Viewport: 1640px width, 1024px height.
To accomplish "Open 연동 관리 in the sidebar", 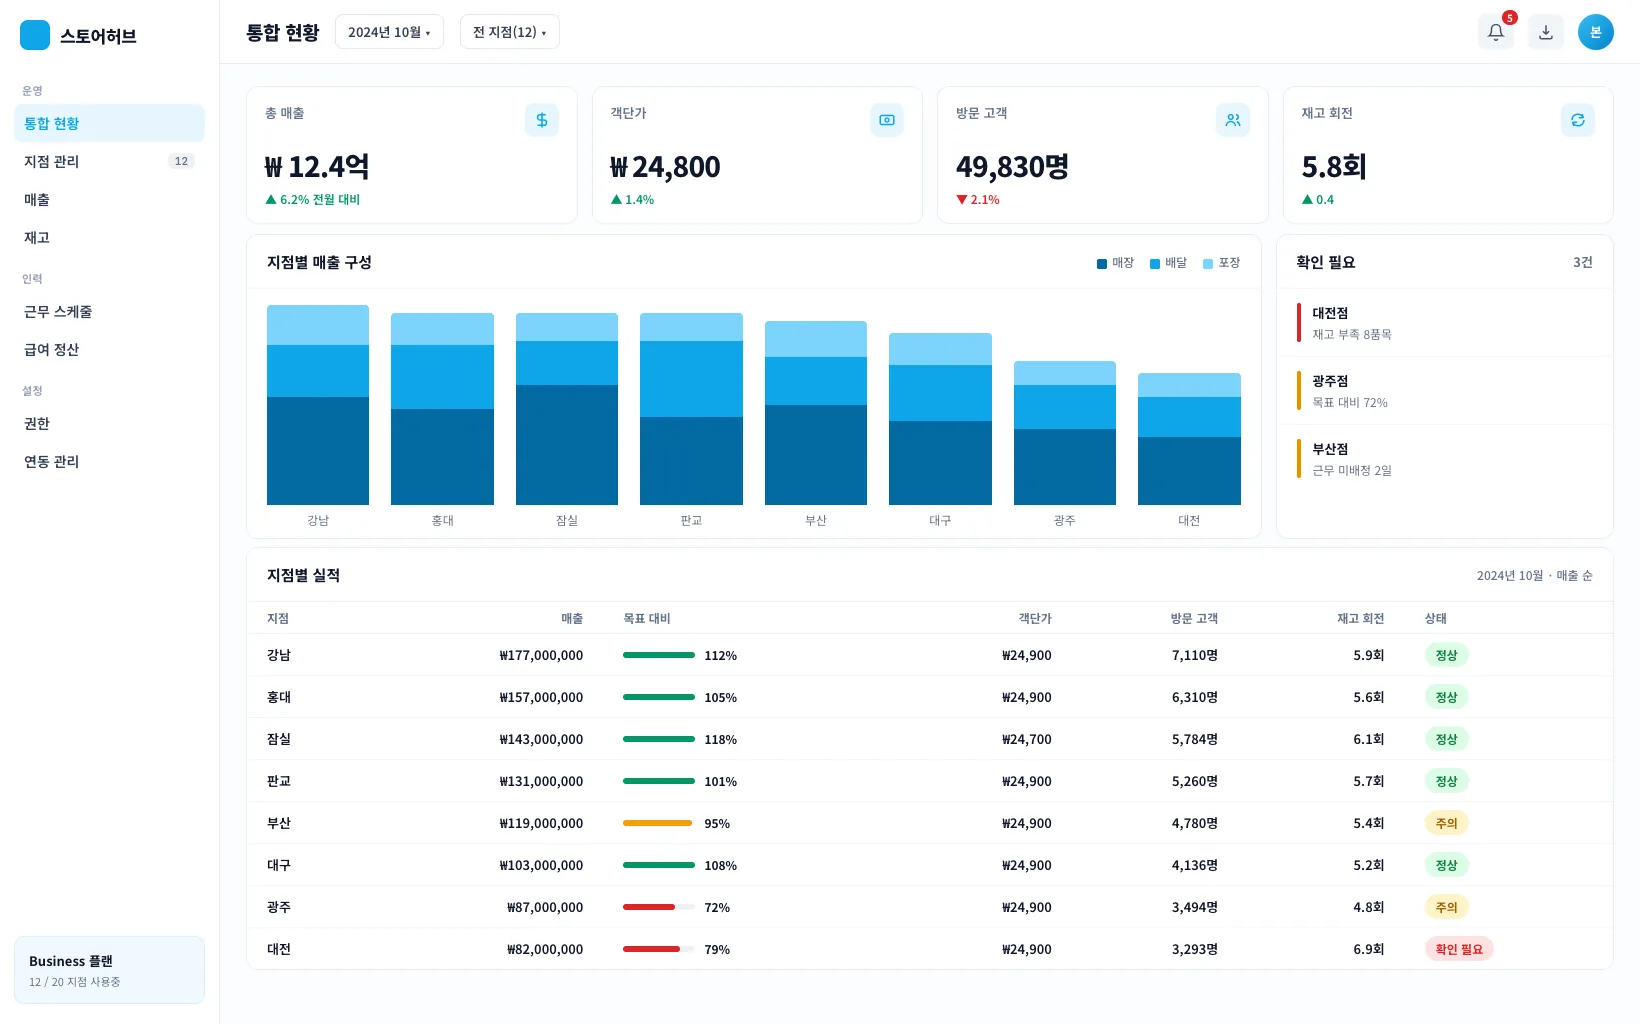I will (109, 461).
